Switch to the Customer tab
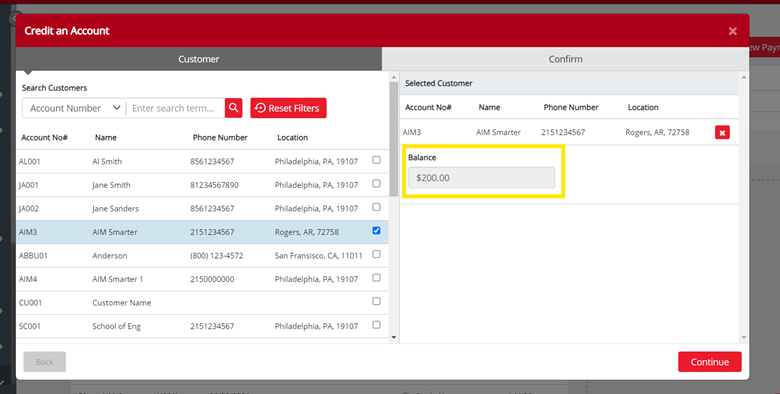The width and height of the screenshot is (780, 394). click(198, 59)
